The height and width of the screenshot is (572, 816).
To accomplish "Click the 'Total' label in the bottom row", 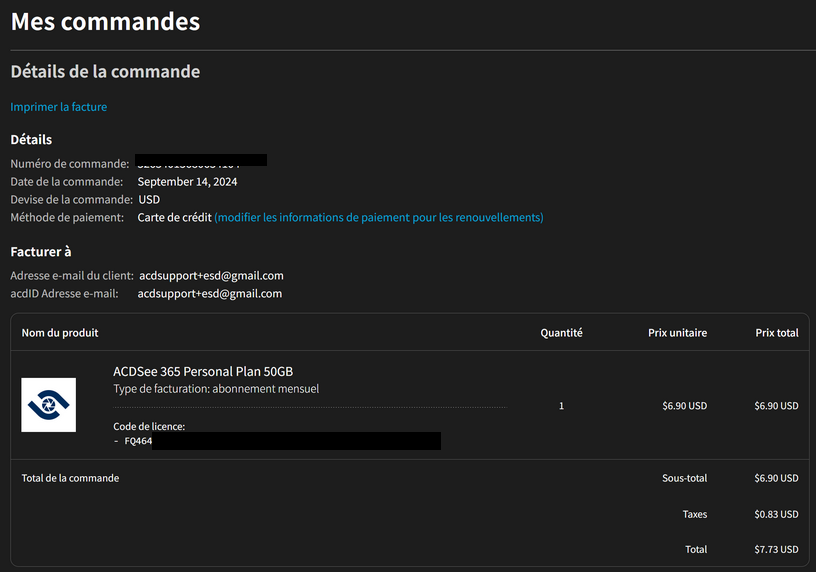I will coord(696,549).
